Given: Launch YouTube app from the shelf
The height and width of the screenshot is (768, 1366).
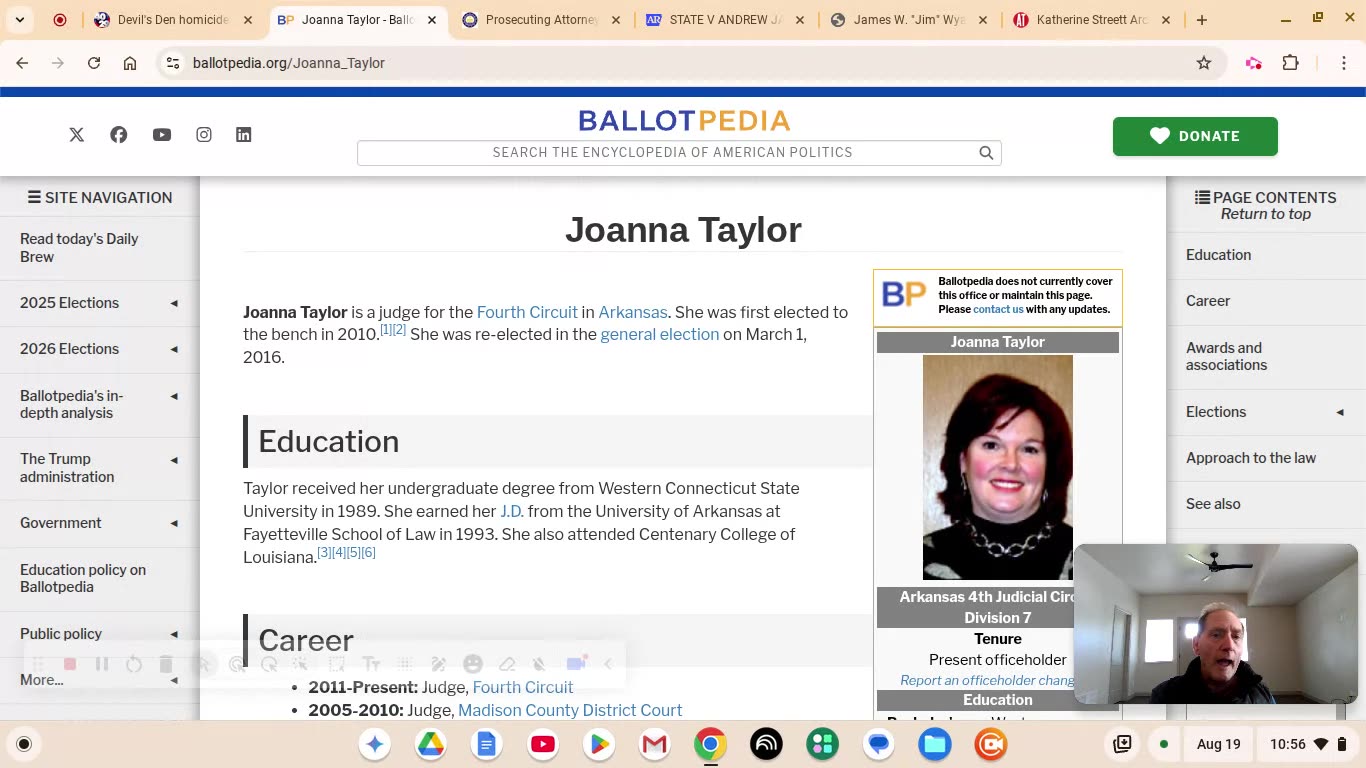Looking at the screenshot, I should [543, 744].
